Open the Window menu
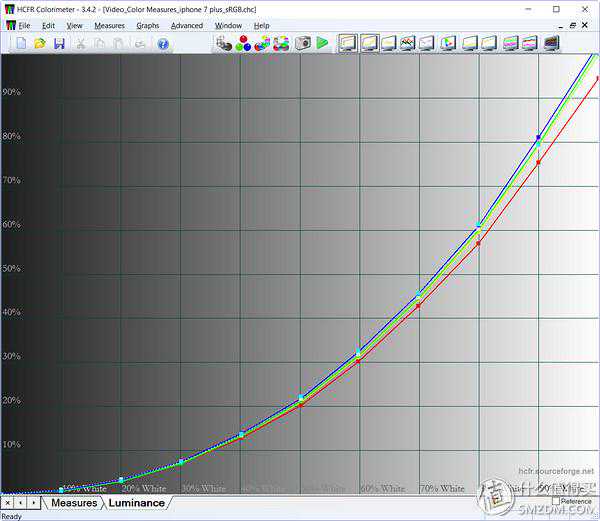600x521 pixels. [x=228, y=25]
